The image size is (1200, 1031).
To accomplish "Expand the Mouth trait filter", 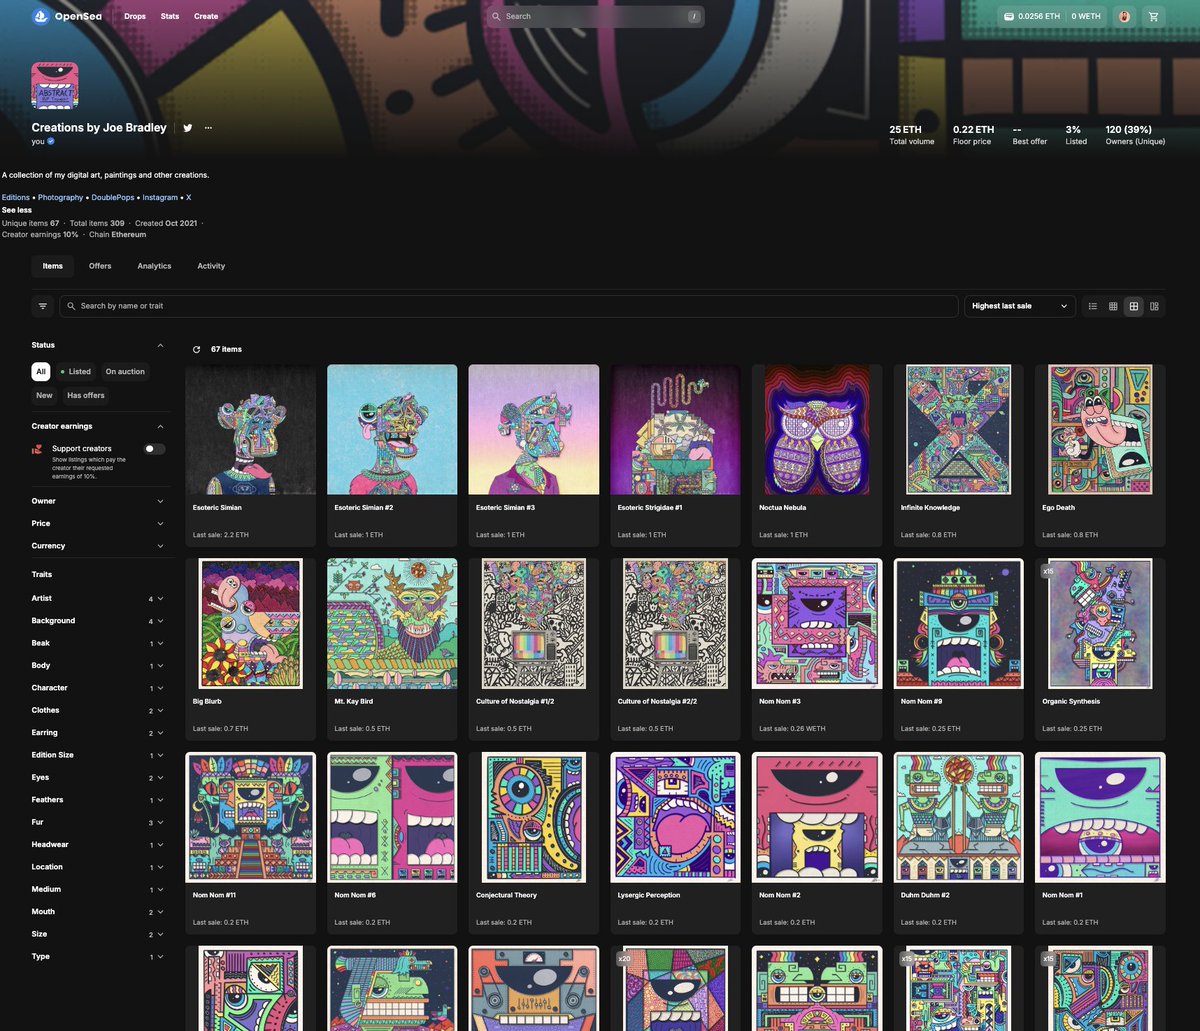I will (x=98, y=912).
